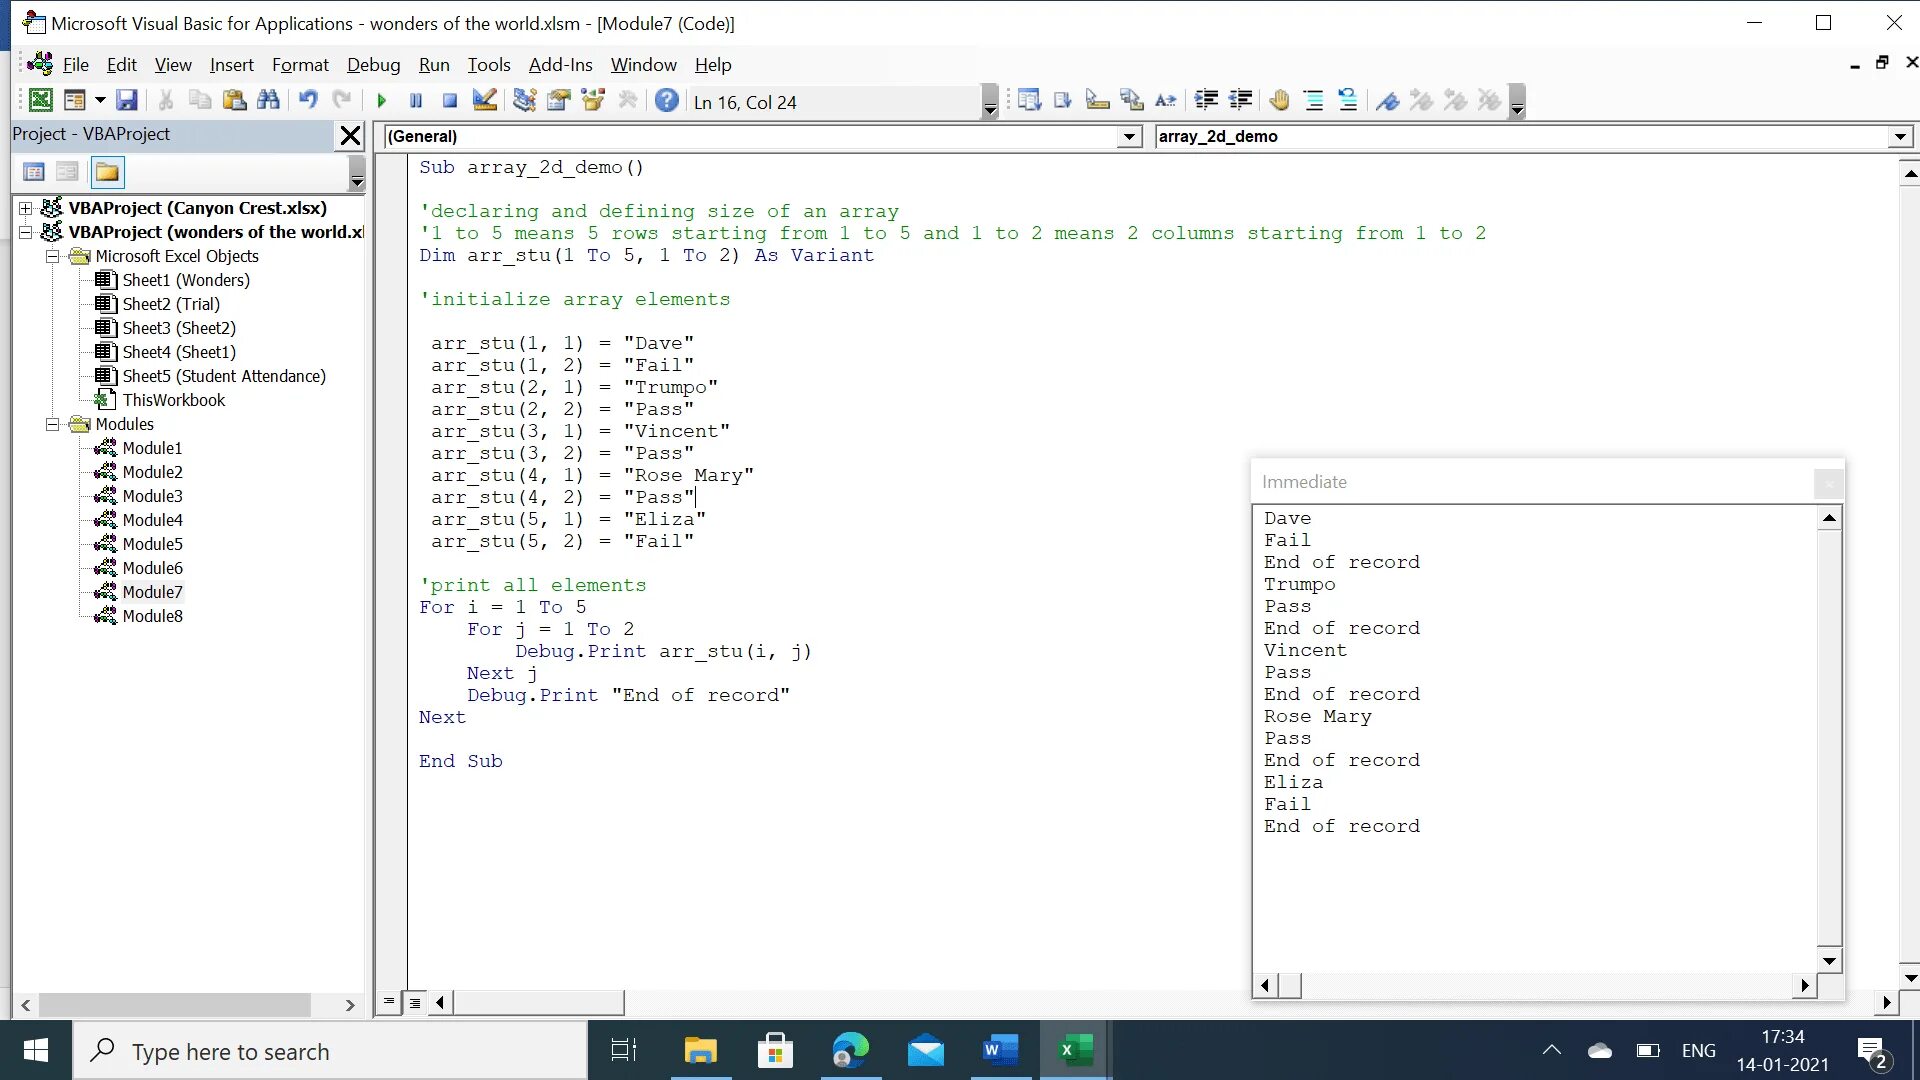Select Module8 in the project tree

click(152, 616)
